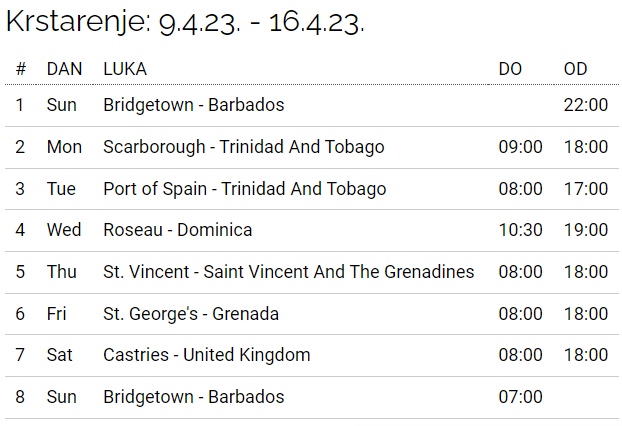Click the 10:30 arrival time for Roseau

tap(520, 230)
